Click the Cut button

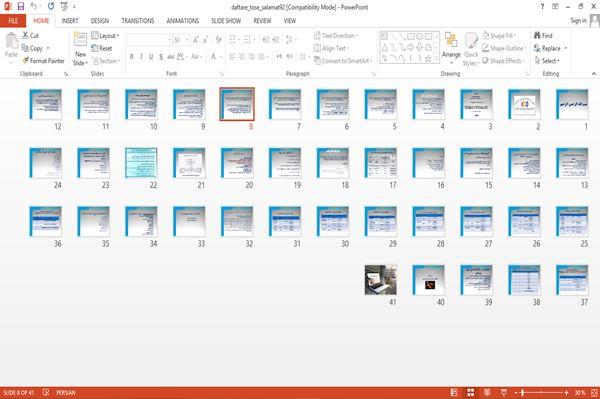click(30, 36)
